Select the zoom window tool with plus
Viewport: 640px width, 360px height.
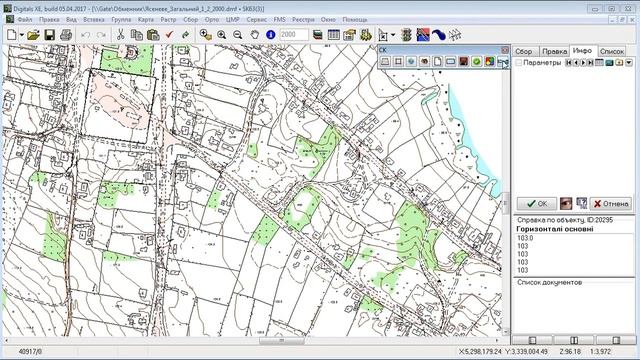point(206,35)
